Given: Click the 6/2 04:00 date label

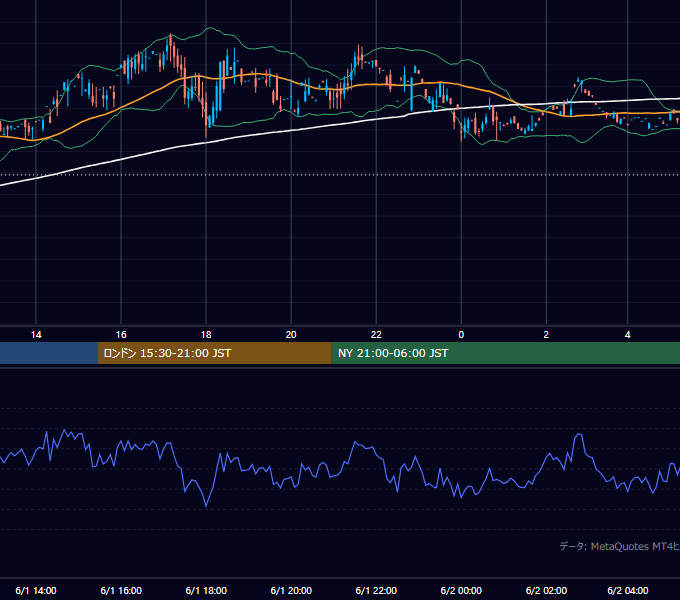Looking at the screenshot, I should click(x=628, y=590).
